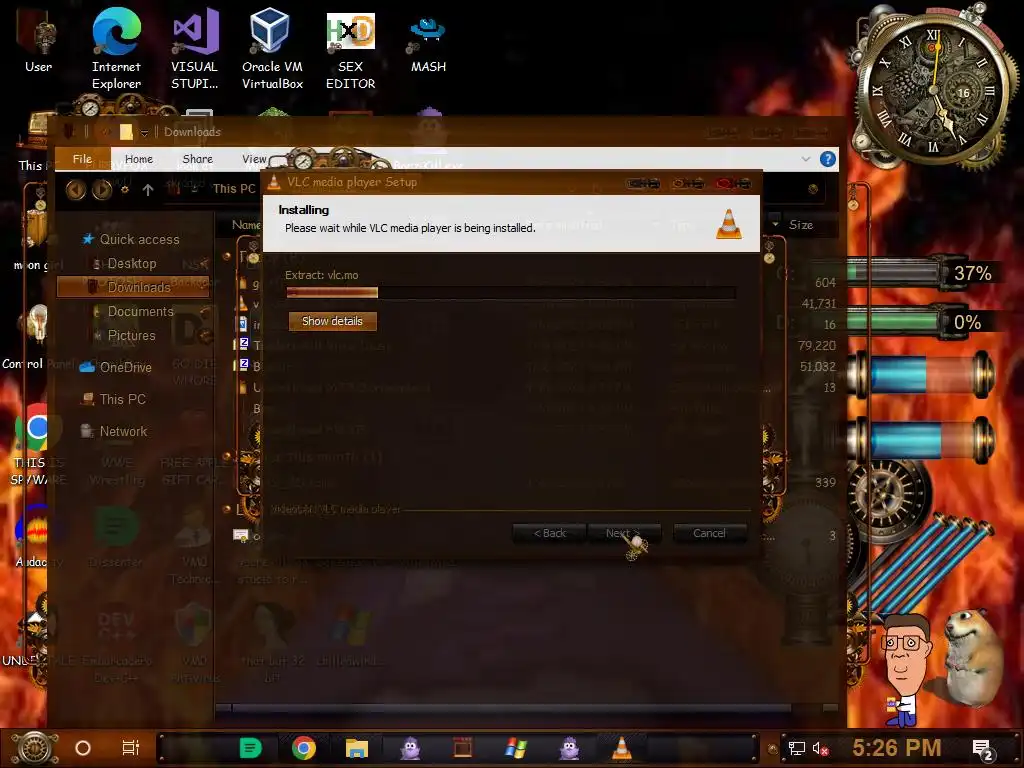Image resolution: width=1024 pixels, height=768 pixels.
Task: Select Downloads in navigation pane
Action: (133, 287)
